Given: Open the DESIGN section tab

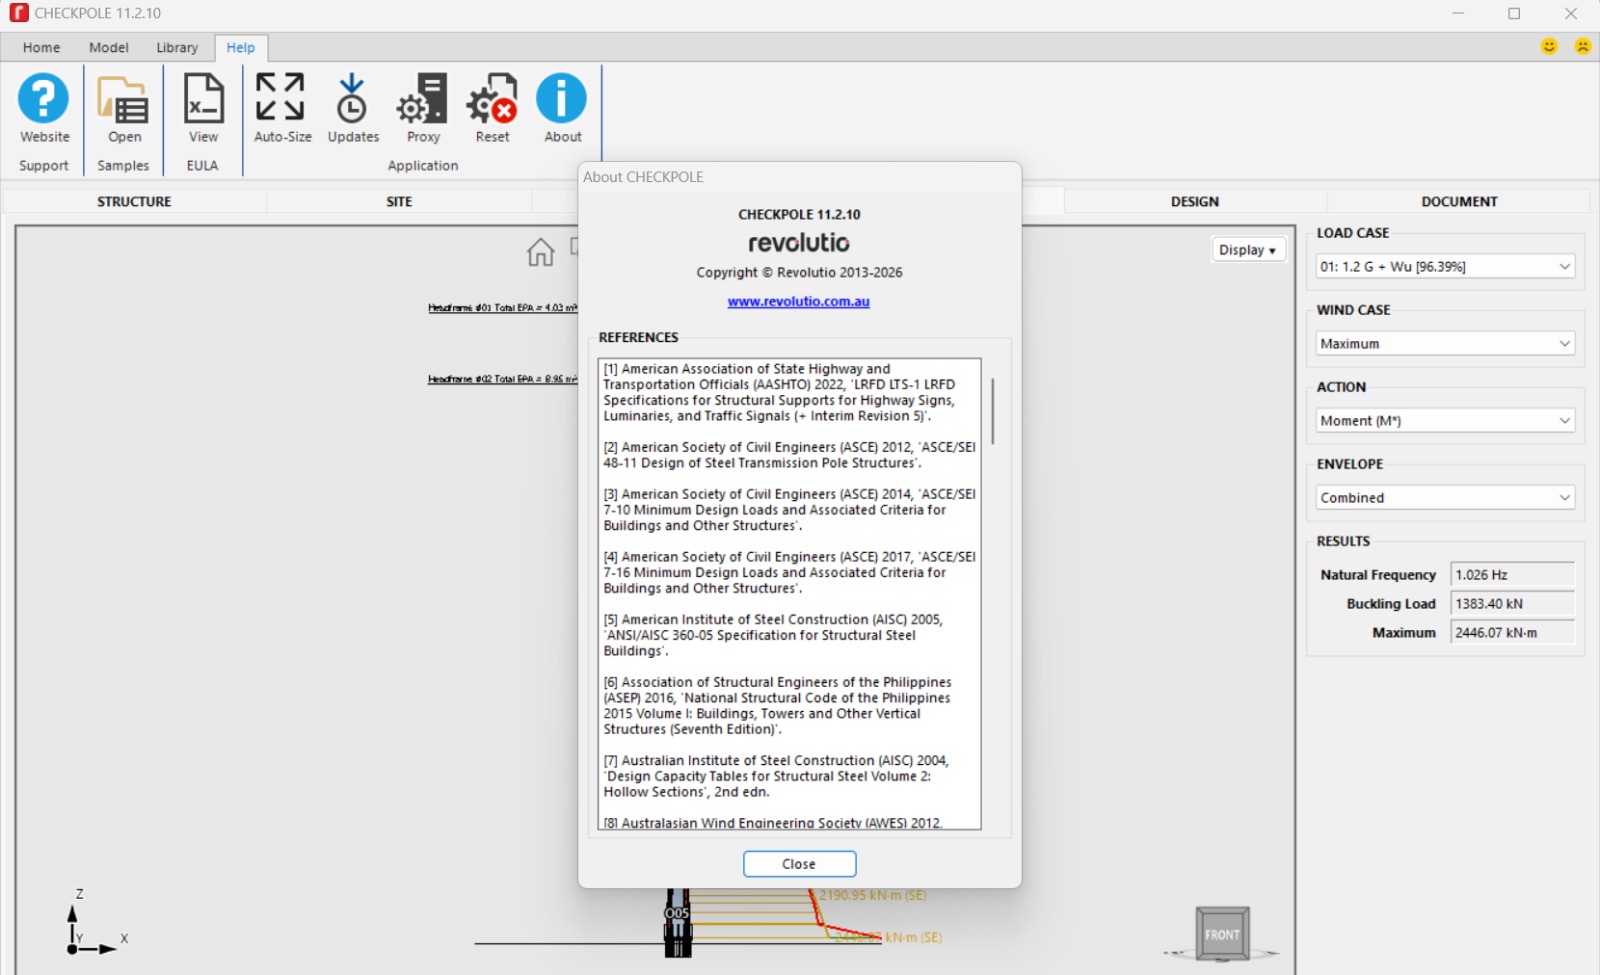Looking at the screenshot, I should coord(1195,201).
